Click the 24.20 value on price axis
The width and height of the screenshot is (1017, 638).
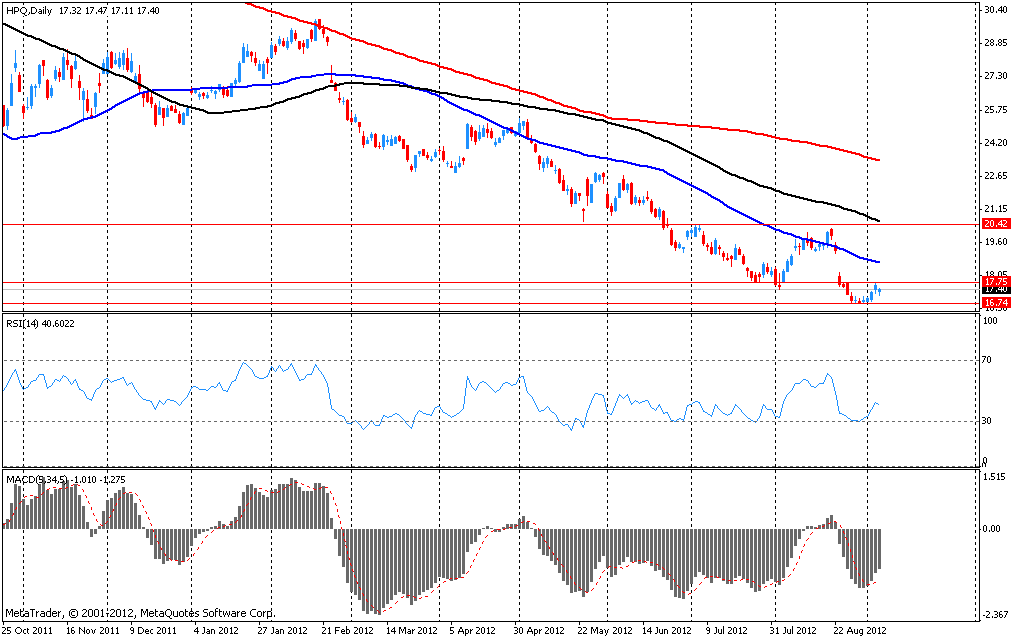tap(995, 143)
